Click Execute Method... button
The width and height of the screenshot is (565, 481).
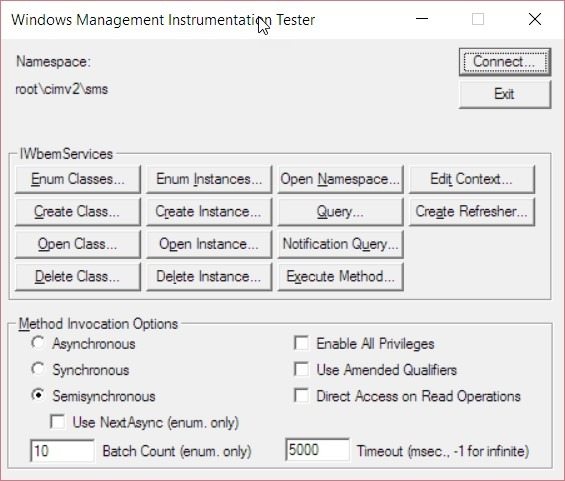[x=340, y=277]
